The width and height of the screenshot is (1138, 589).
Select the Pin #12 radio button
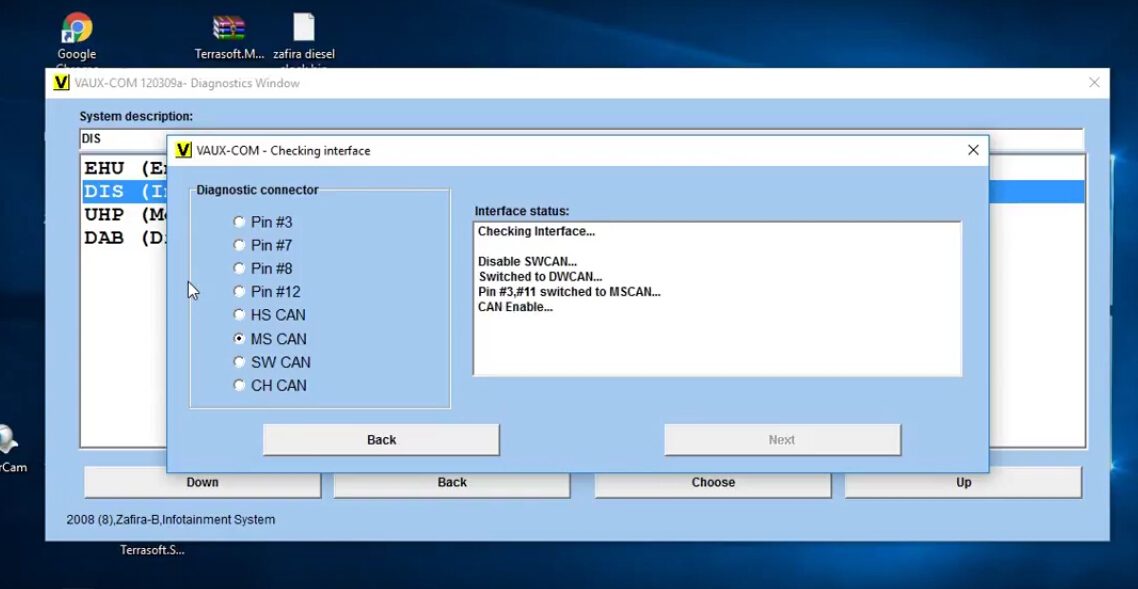[x=240, y=292]
